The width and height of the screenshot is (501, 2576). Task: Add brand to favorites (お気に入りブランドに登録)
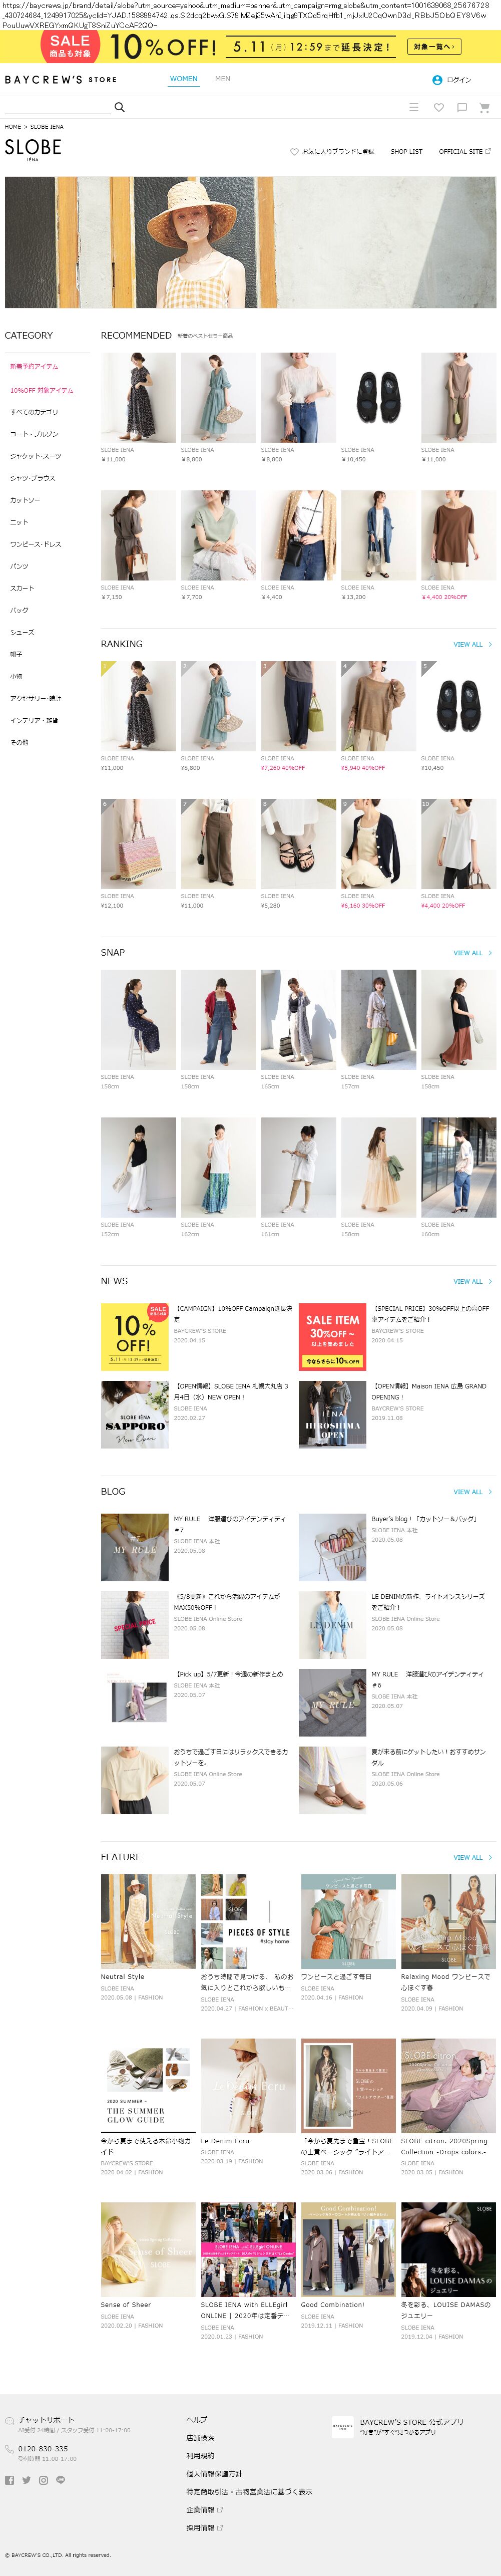pyautogui.click(x=332, y=151)
